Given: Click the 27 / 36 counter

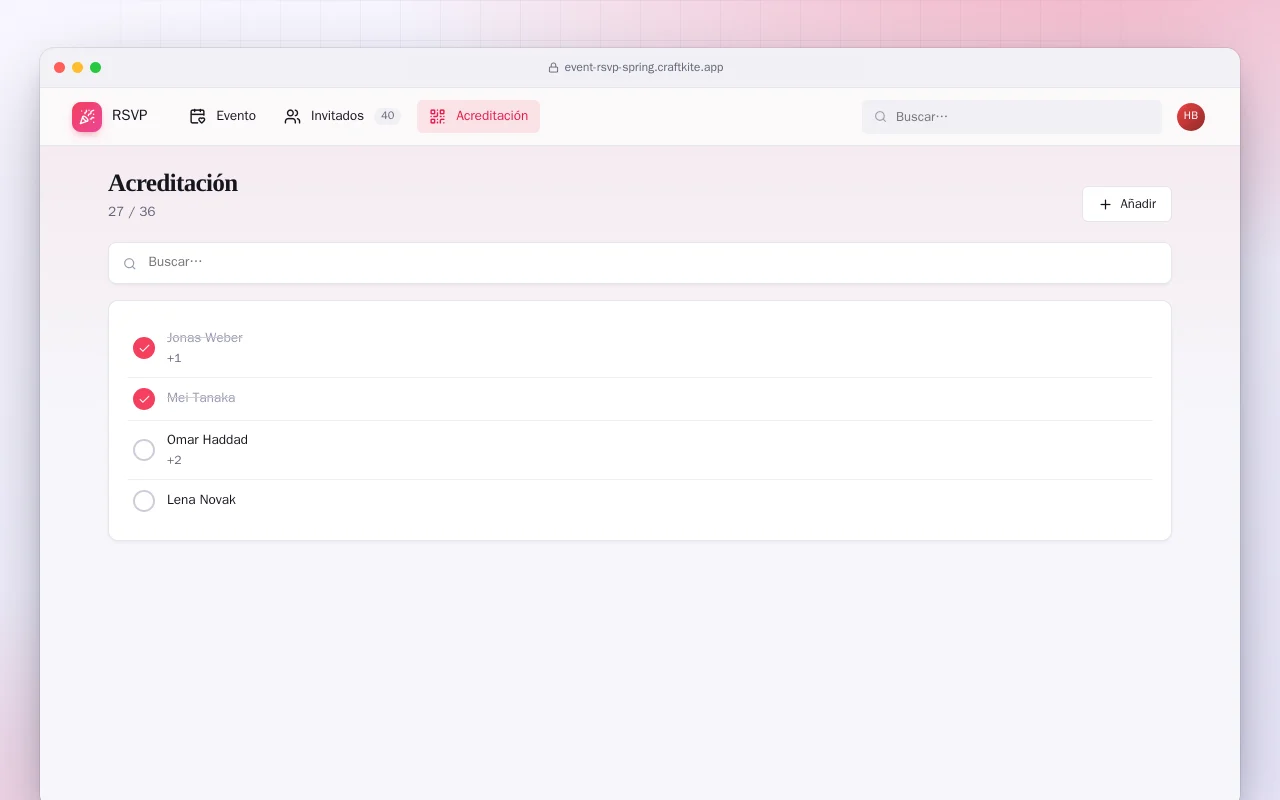Looking at the screenshot, I should (x=132, y=212).
